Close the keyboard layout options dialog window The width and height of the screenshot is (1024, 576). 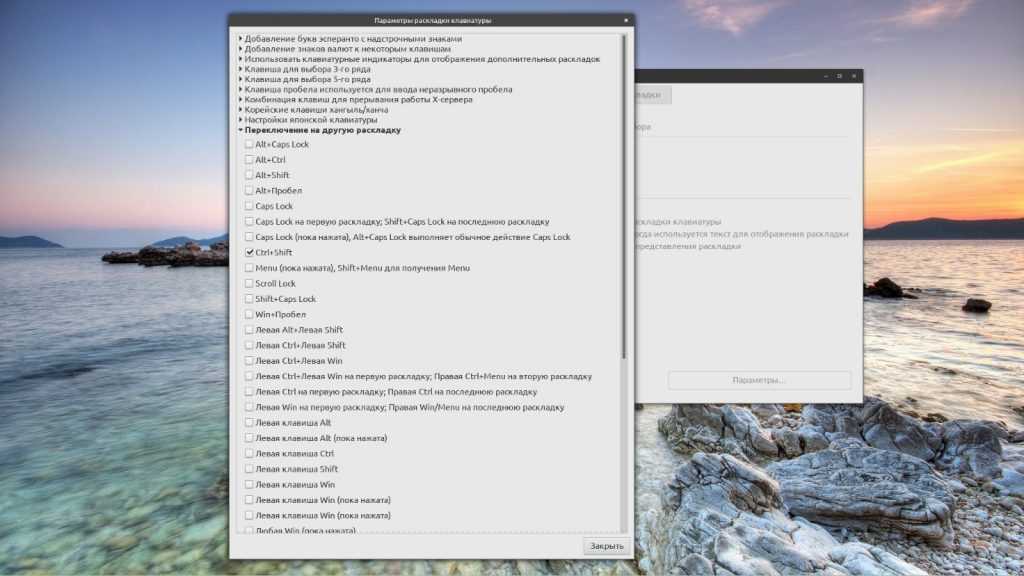point(625,20)
